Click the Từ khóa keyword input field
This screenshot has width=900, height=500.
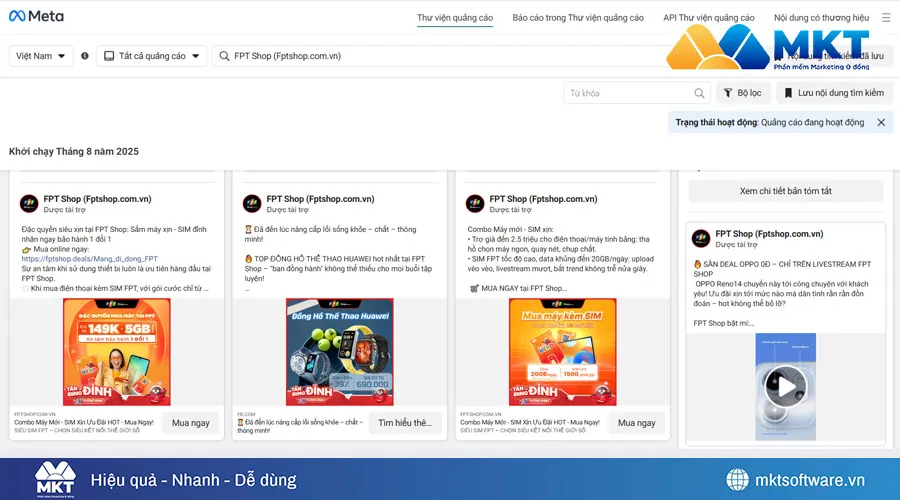click(630, 93)
